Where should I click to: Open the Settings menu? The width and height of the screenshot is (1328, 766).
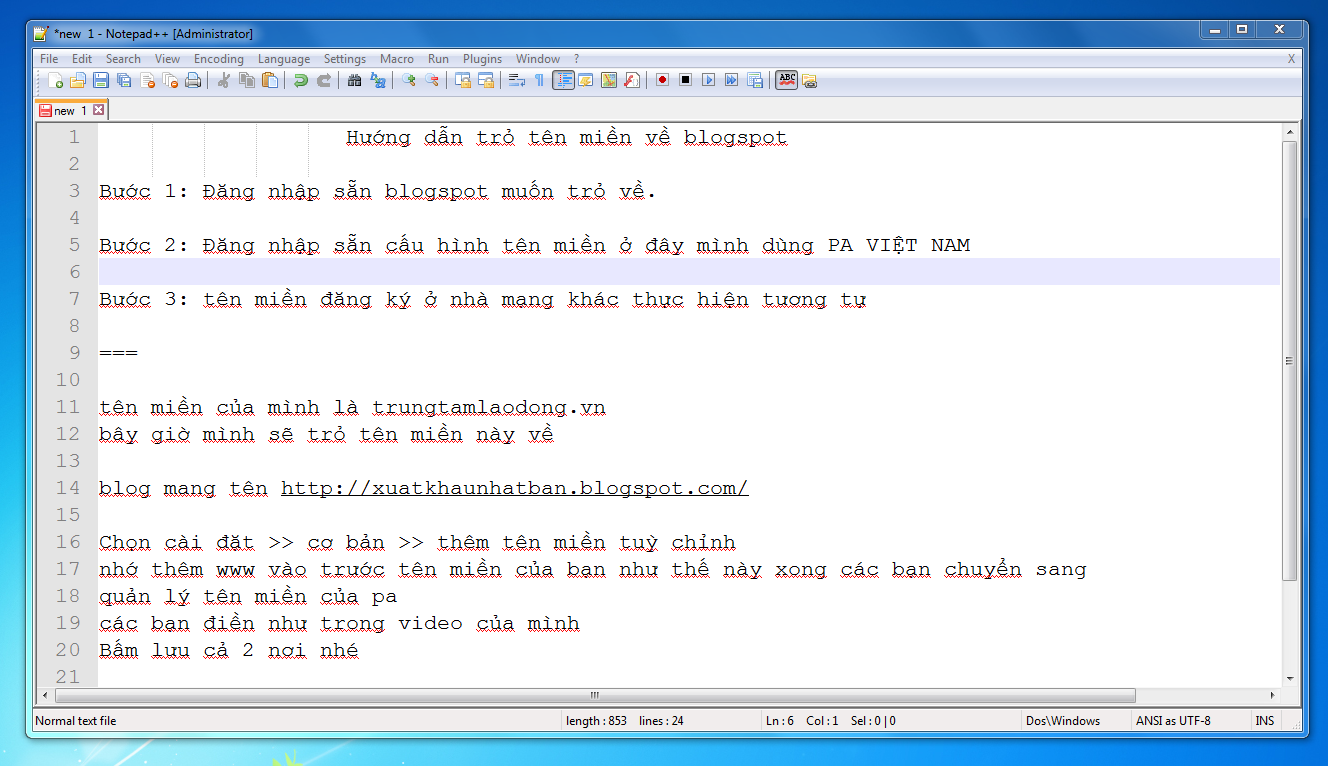coord(345,59)
